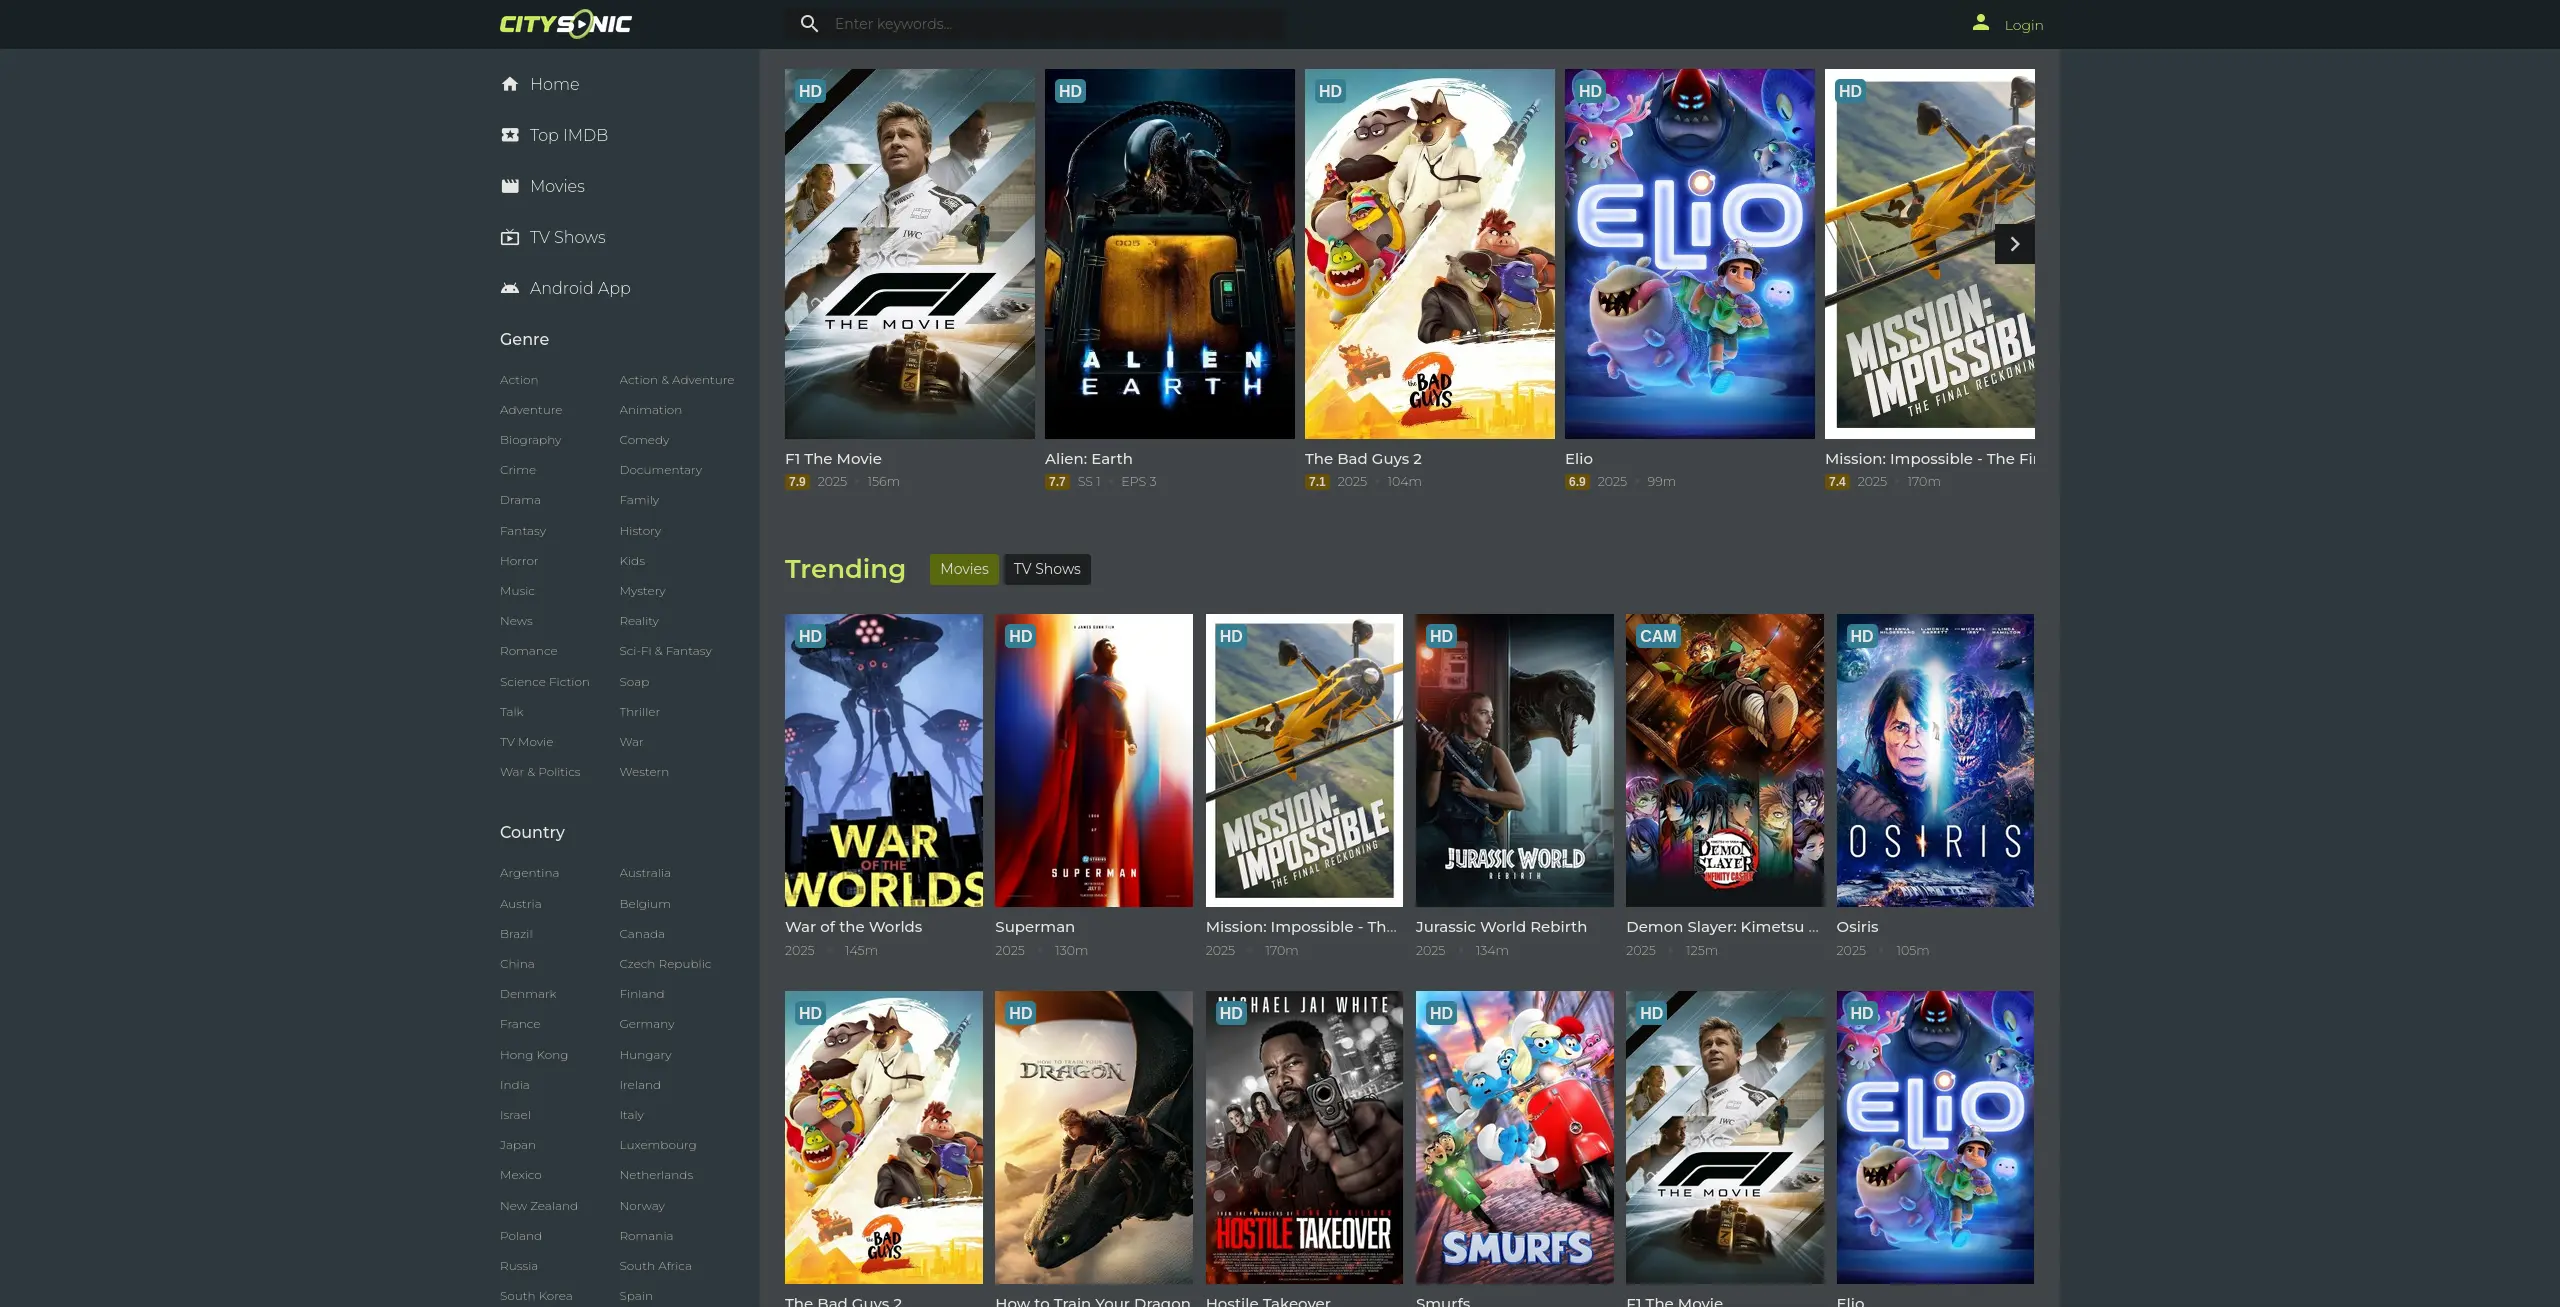Open the Smurfs poster
This screenshot has width=2560, height=1307.
point(1515,1137)
